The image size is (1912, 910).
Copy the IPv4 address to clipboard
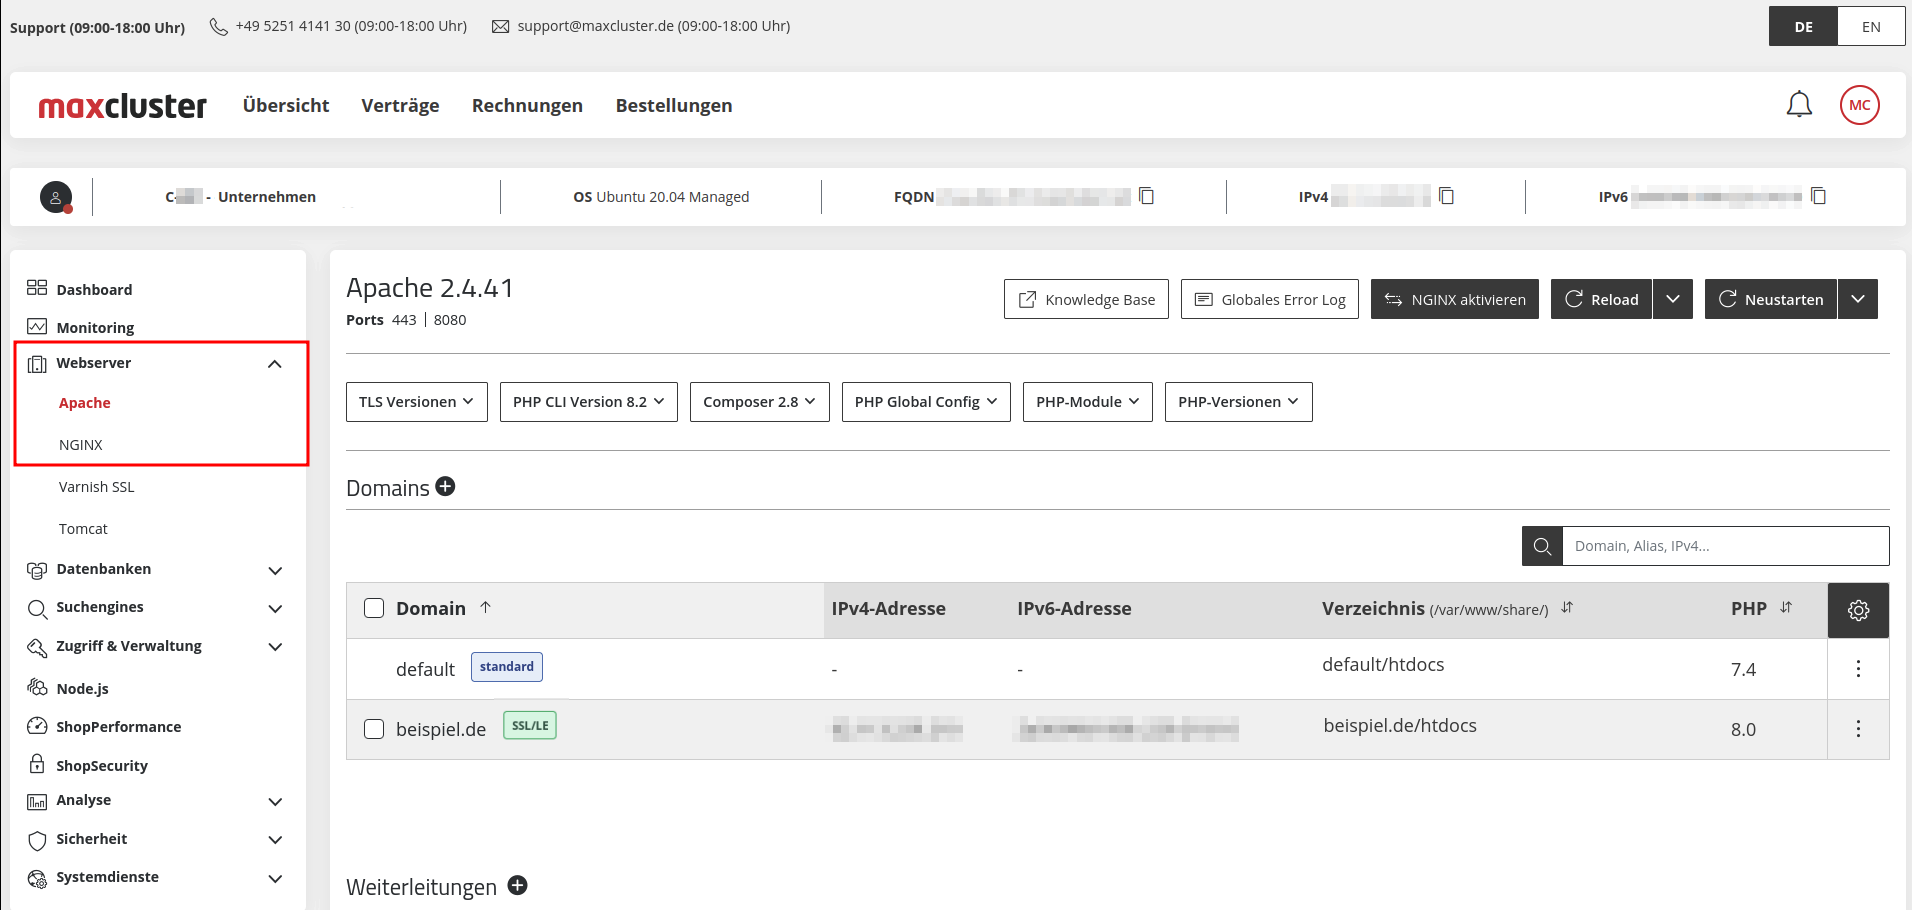click(x=1446, y=196)
